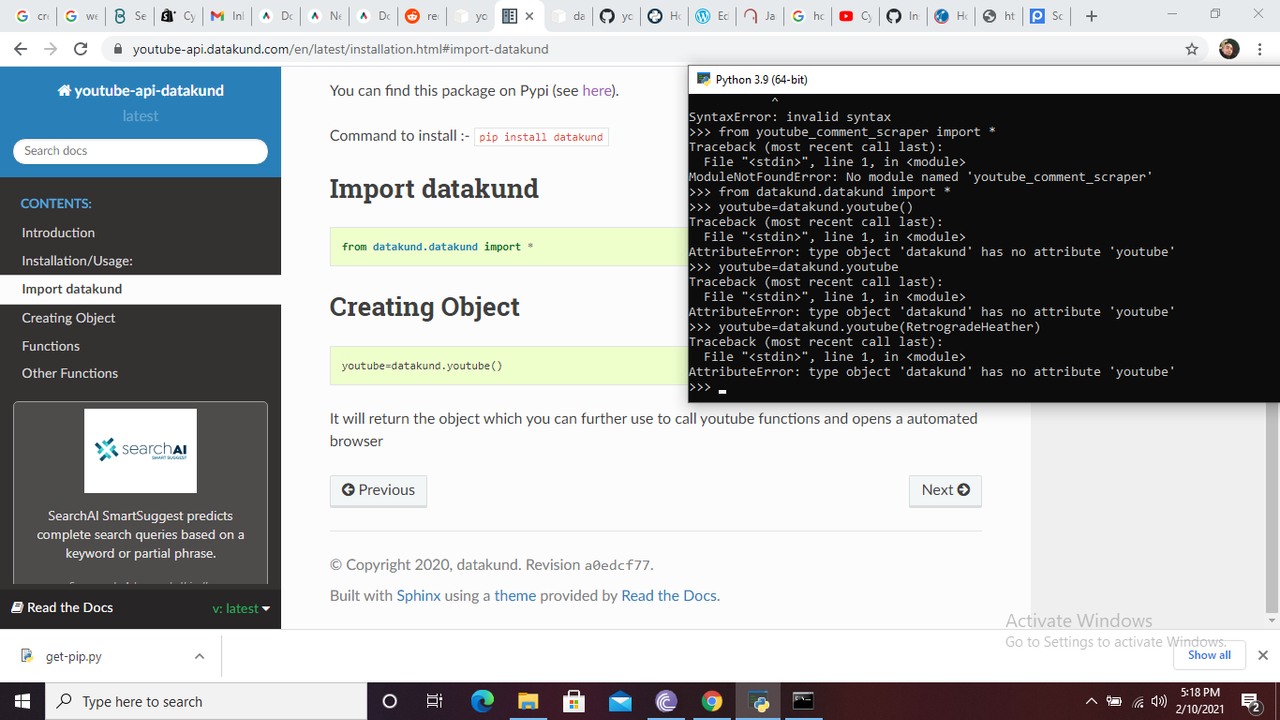Open a new Chrome tab with plus

click(1091, 16)
